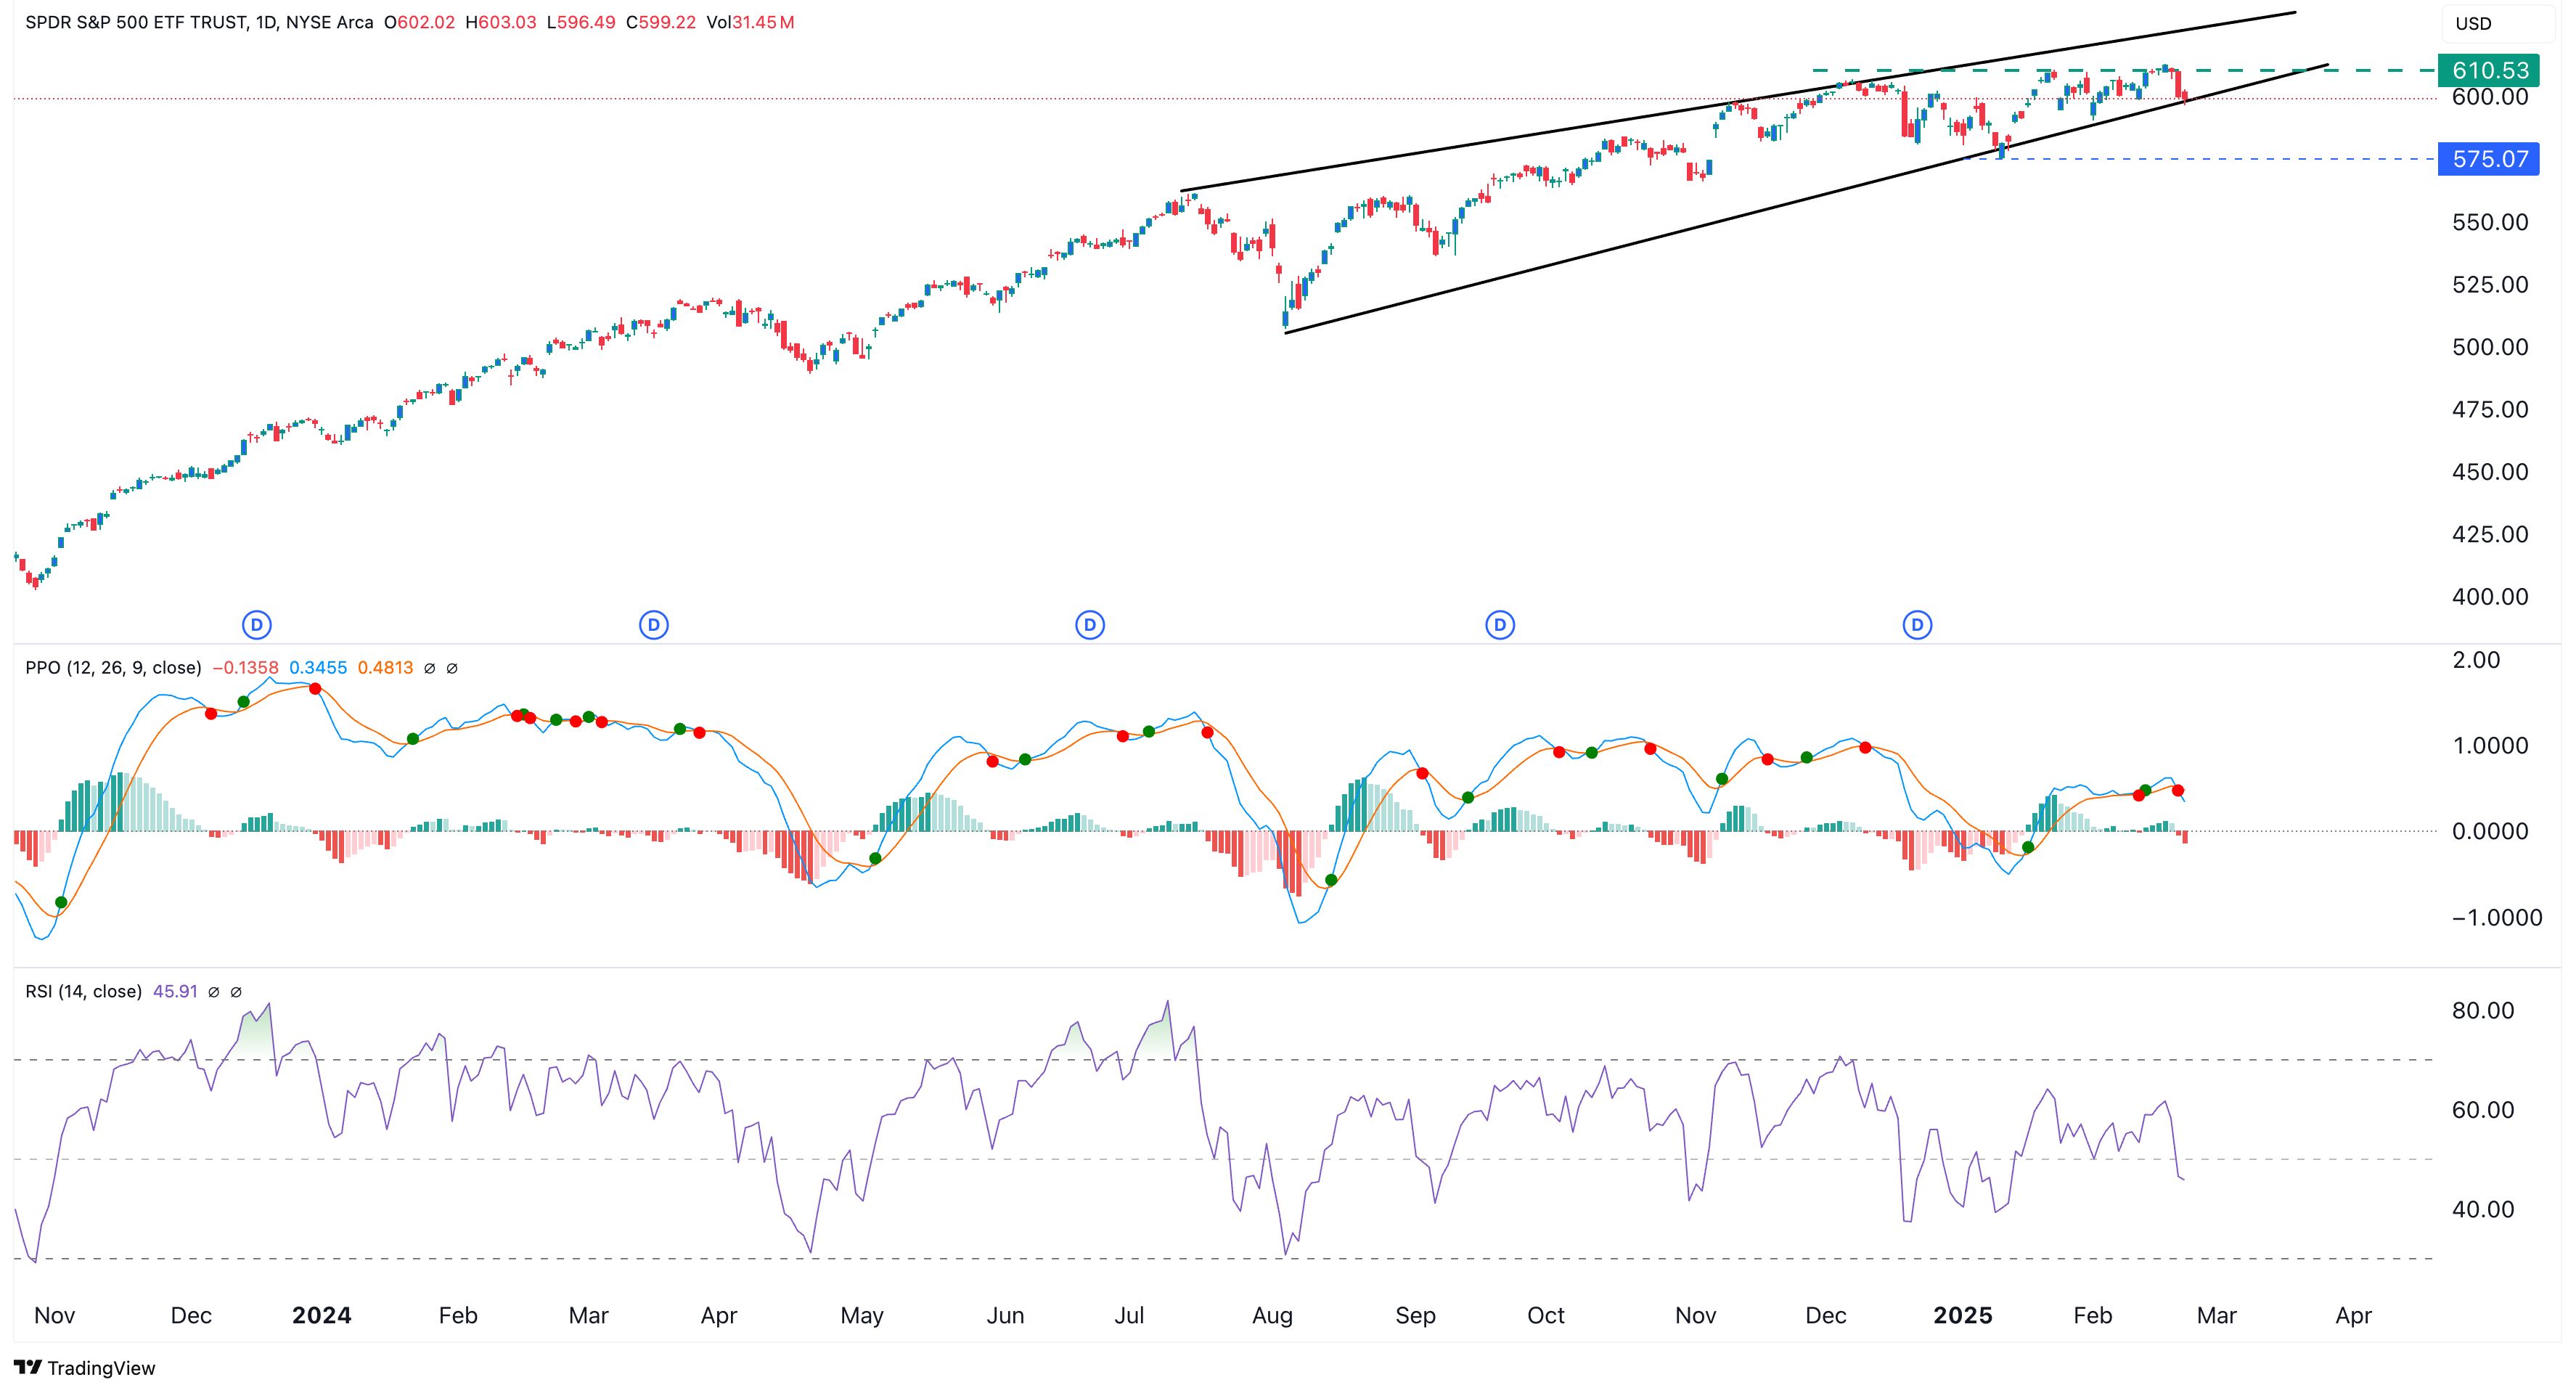Open the PPO (12, 26, 9, close) indicator label

point(113,668)
